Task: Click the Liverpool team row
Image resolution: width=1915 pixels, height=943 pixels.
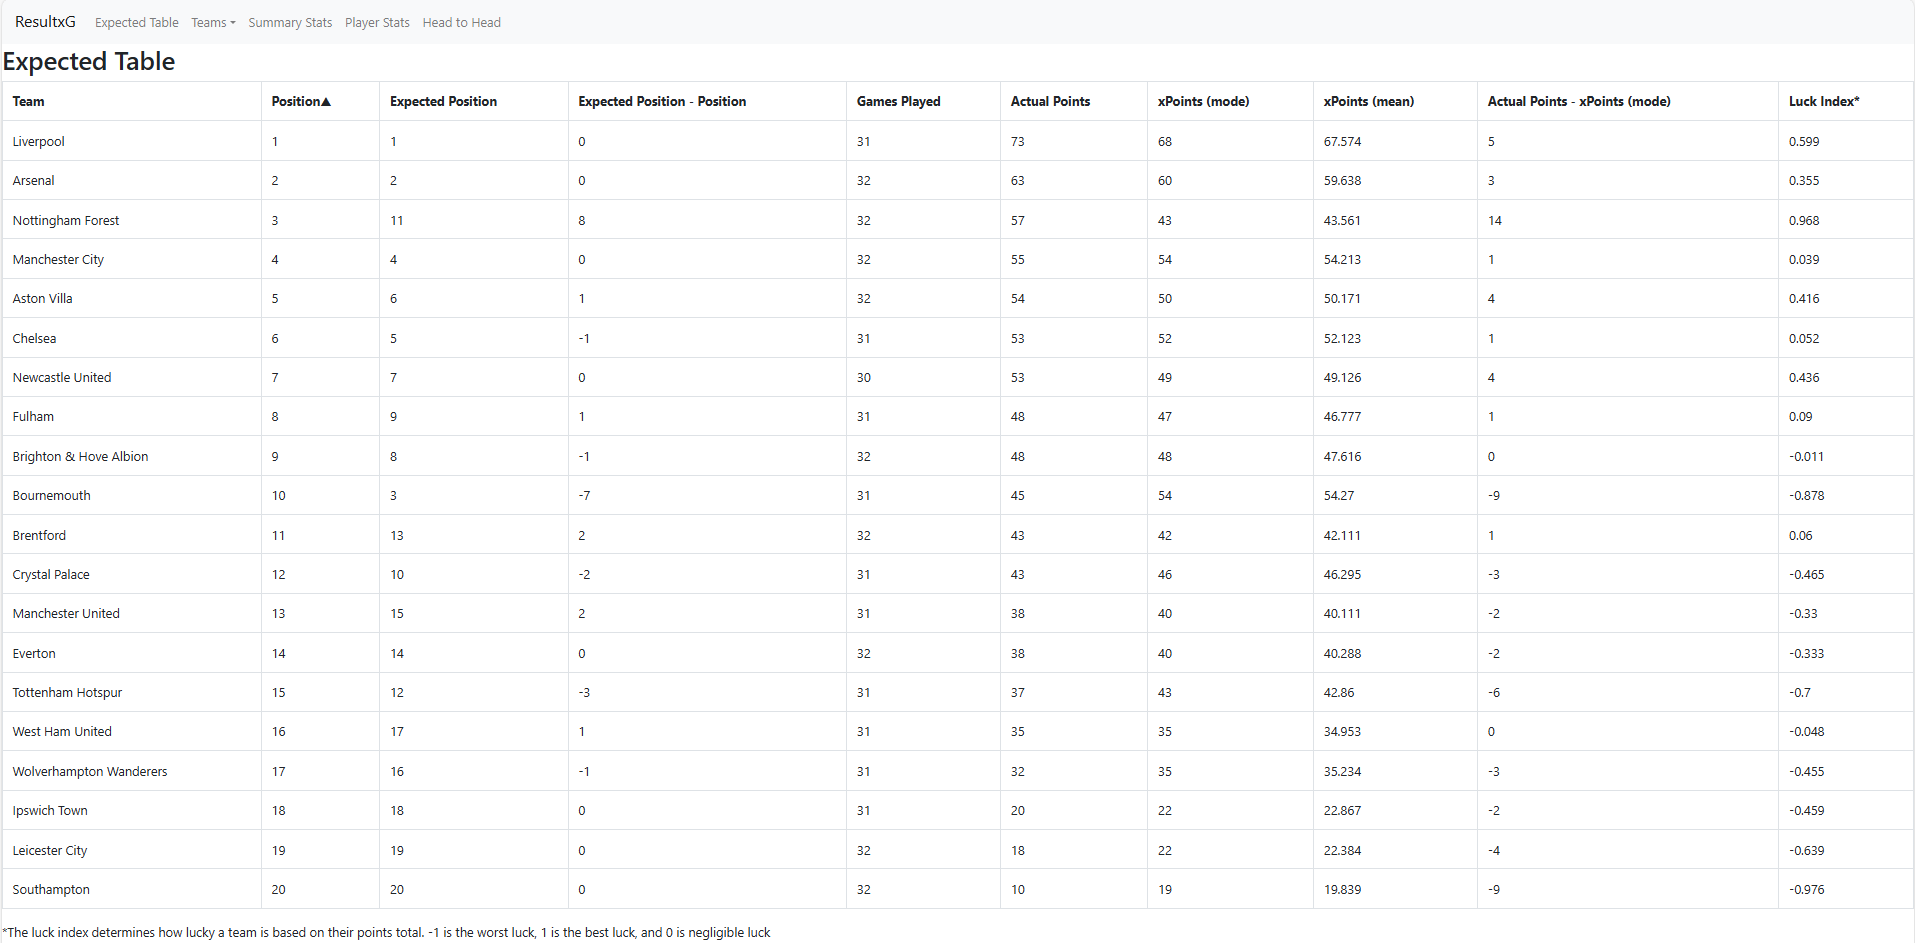Action: [38, 141]
